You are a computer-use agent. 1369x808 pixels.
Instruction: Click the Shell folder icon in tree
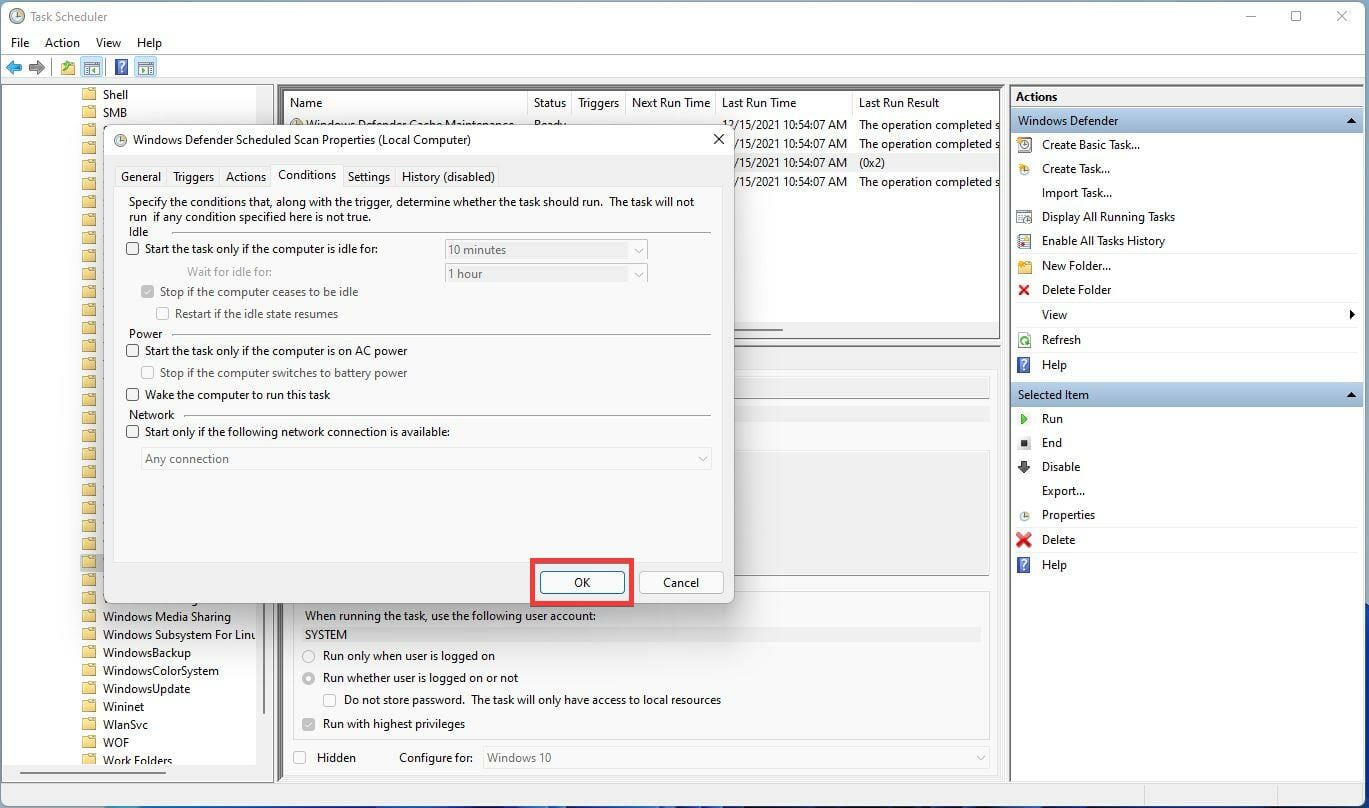coord(89,95)
